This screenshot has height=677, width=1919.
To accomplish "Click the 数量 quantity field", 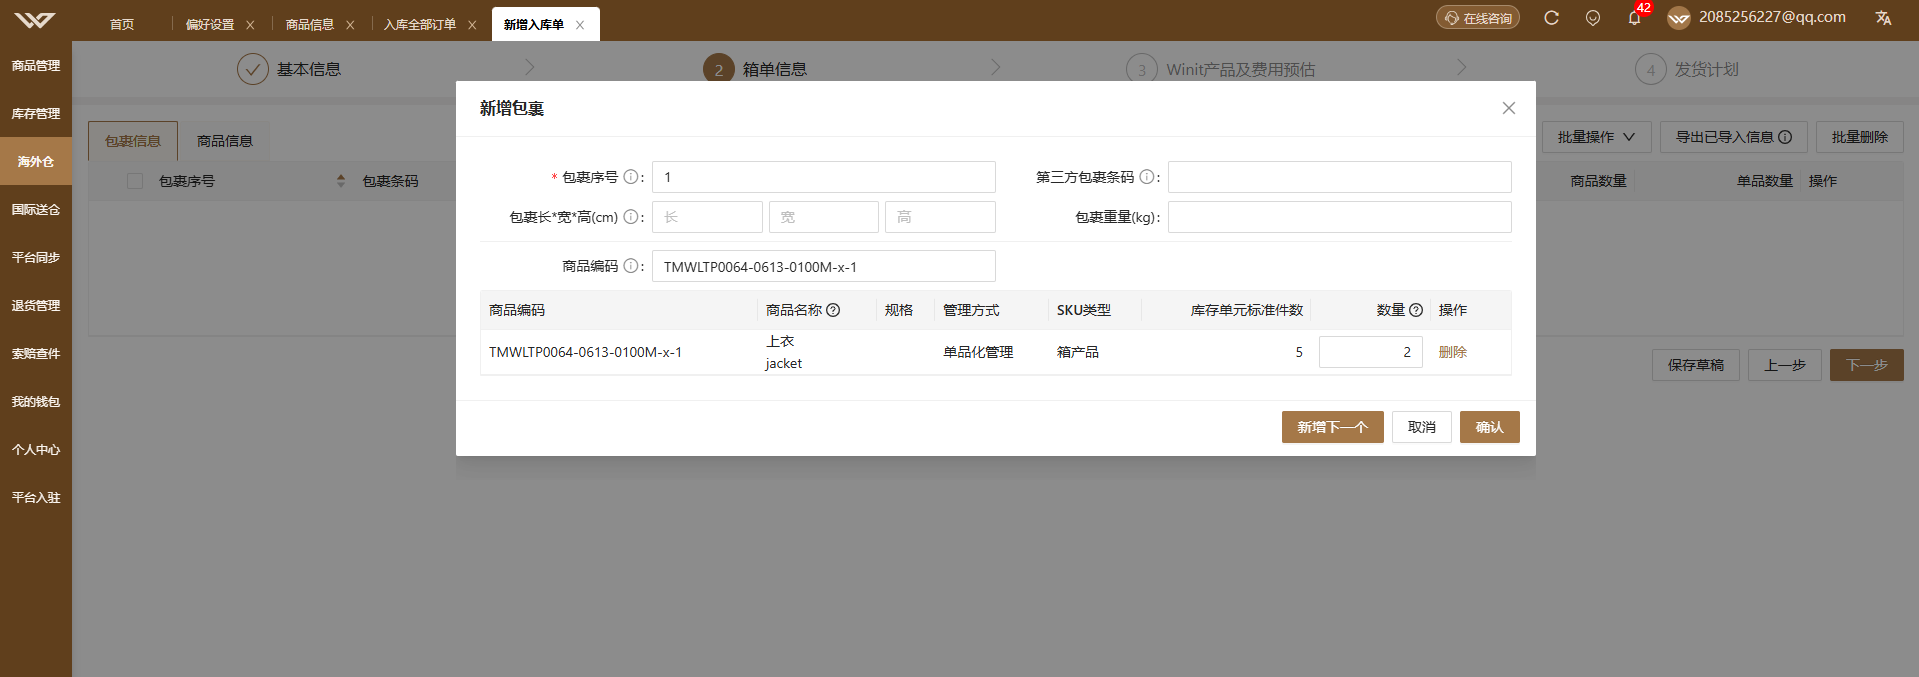I will click(x=1371, y=352).
